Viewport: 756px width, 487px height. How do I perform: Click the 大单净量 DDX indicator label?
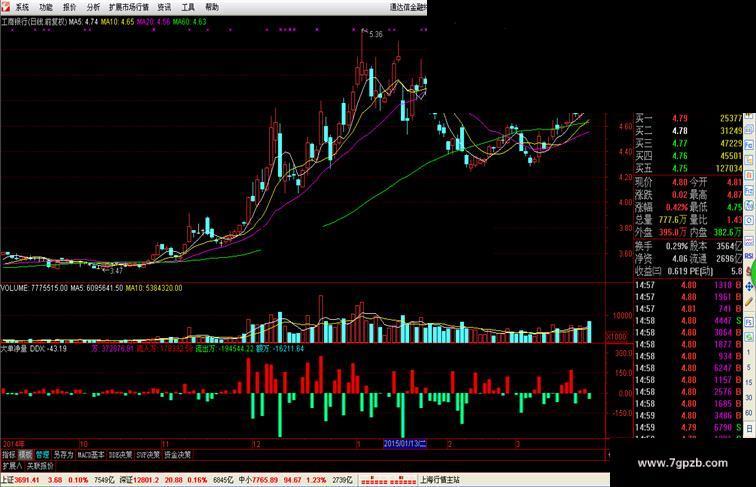click(x=34, y=348)
